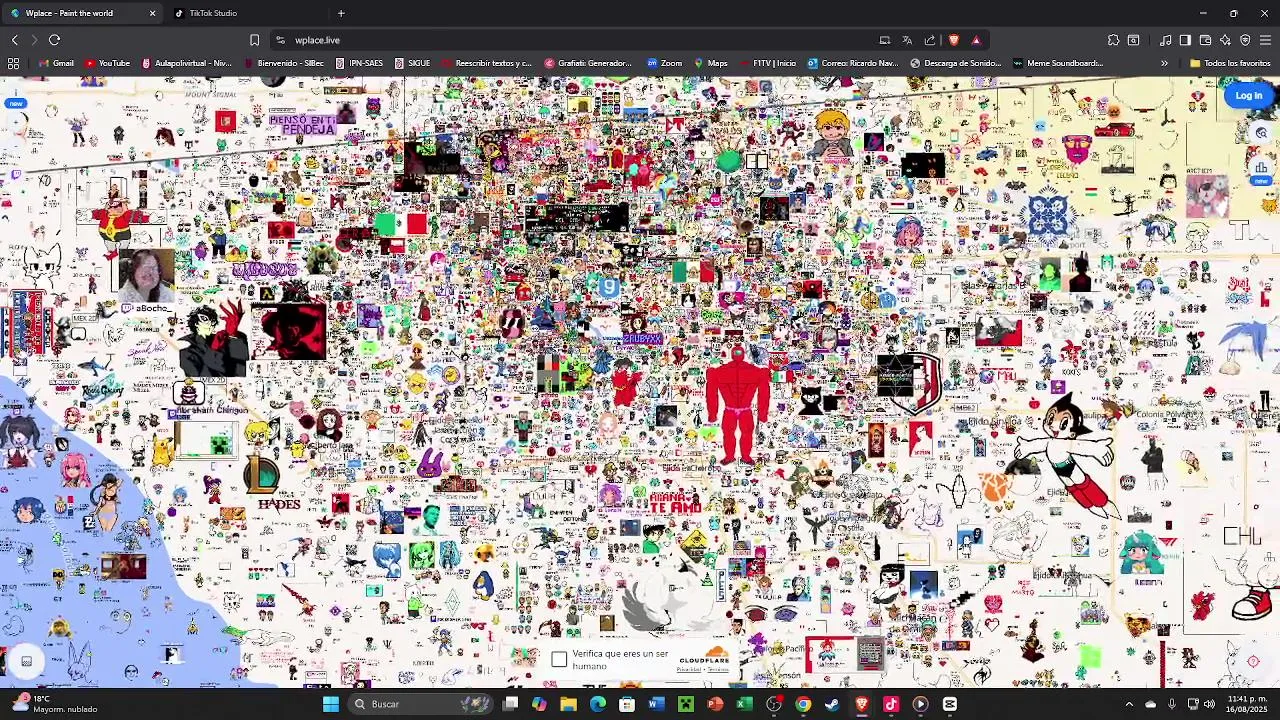1280x720 pixels.
Task: Open the browser extensions puzzle icon
Action: (1113, 40)
